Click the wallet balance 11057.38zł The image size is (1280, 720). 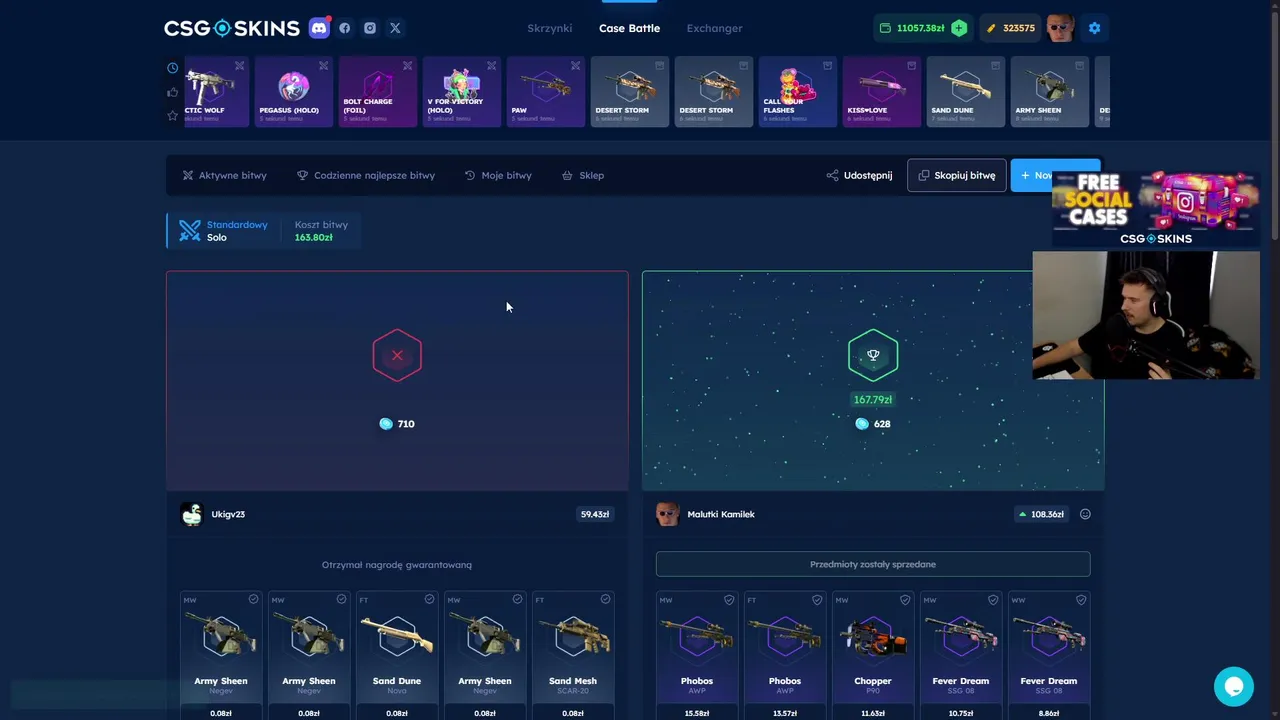coord(912,28)
